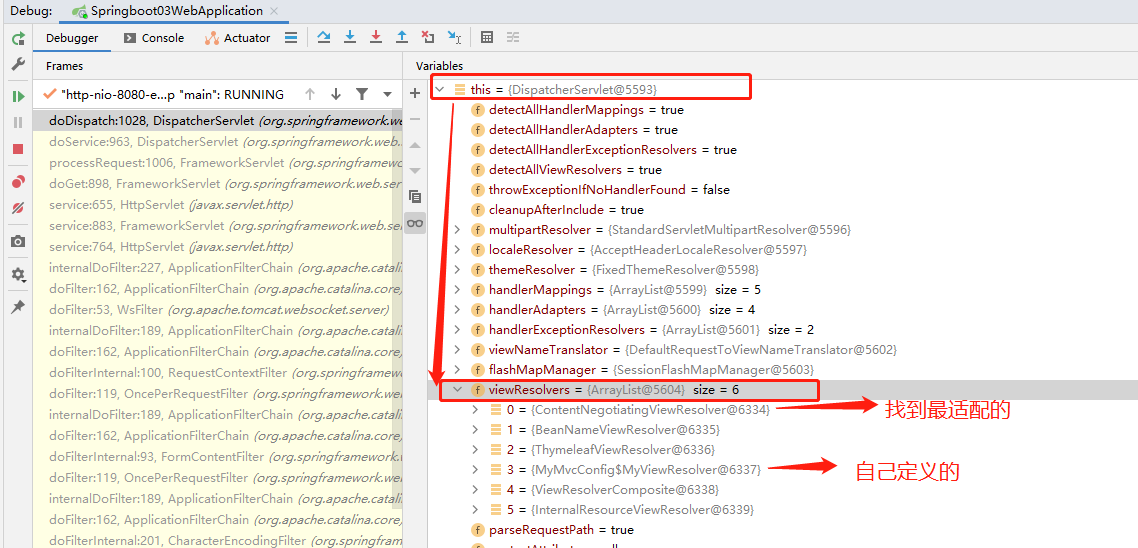
Task: Toggle show watches glasses icon
Action: 415,223
